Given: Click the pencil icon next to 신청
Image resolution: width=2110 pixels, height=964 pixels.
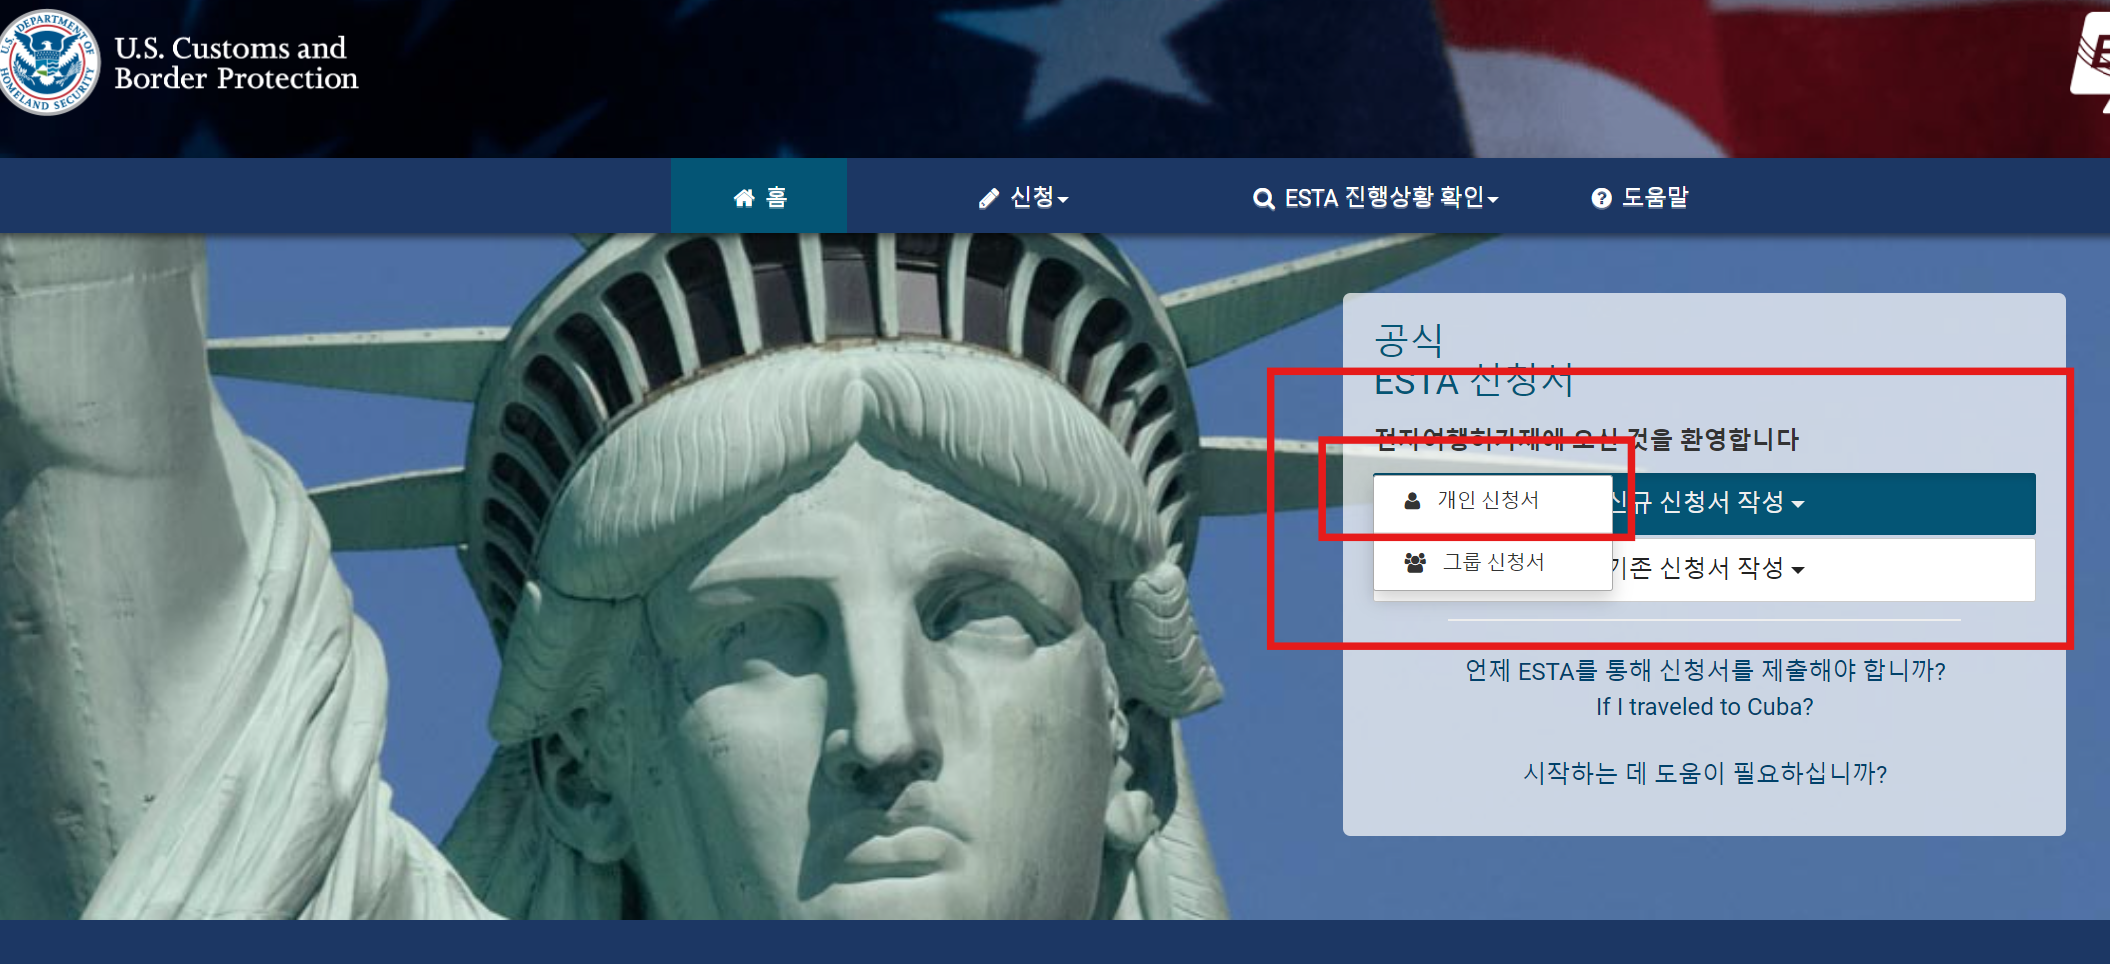Looking at the screenshot, I should [x=988, y=199].
